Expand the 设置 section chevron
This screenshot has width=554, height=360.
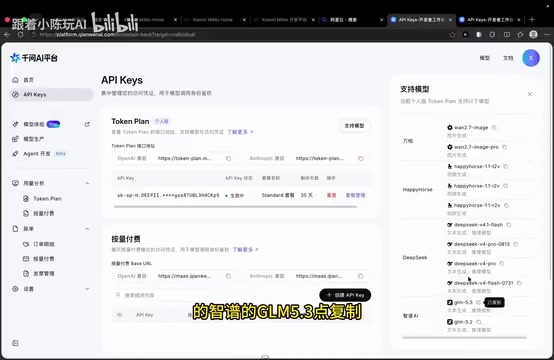[87, 289]
